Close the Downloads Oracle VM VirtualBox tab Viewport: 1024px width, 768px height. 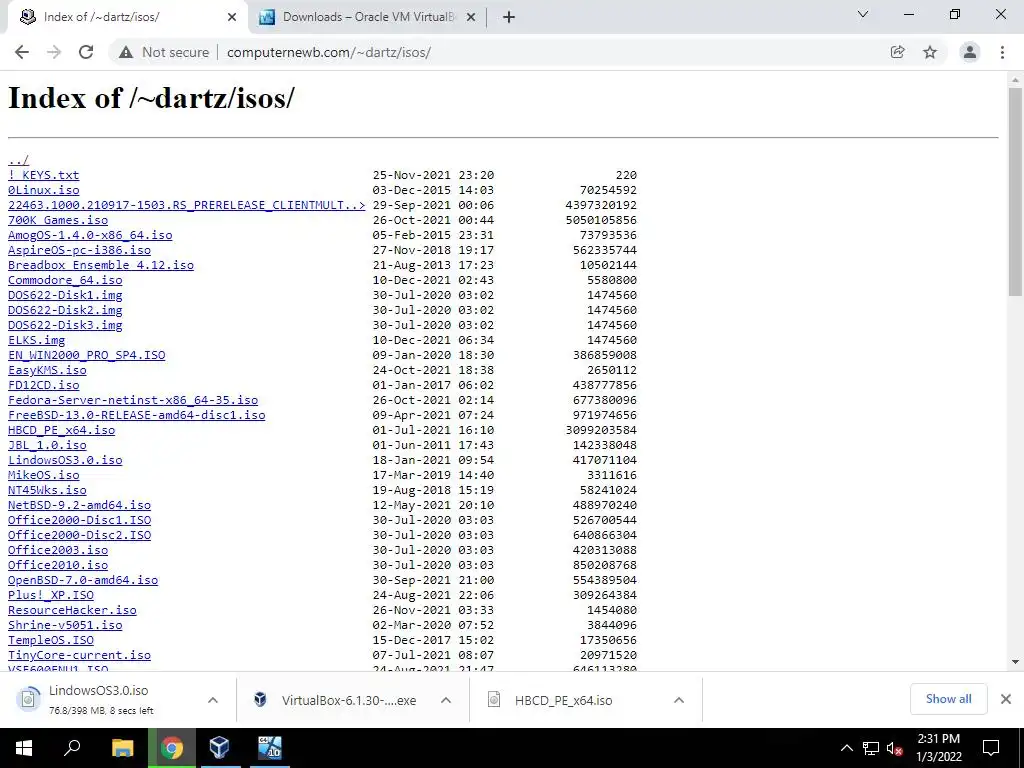click(x=471, y=17)
